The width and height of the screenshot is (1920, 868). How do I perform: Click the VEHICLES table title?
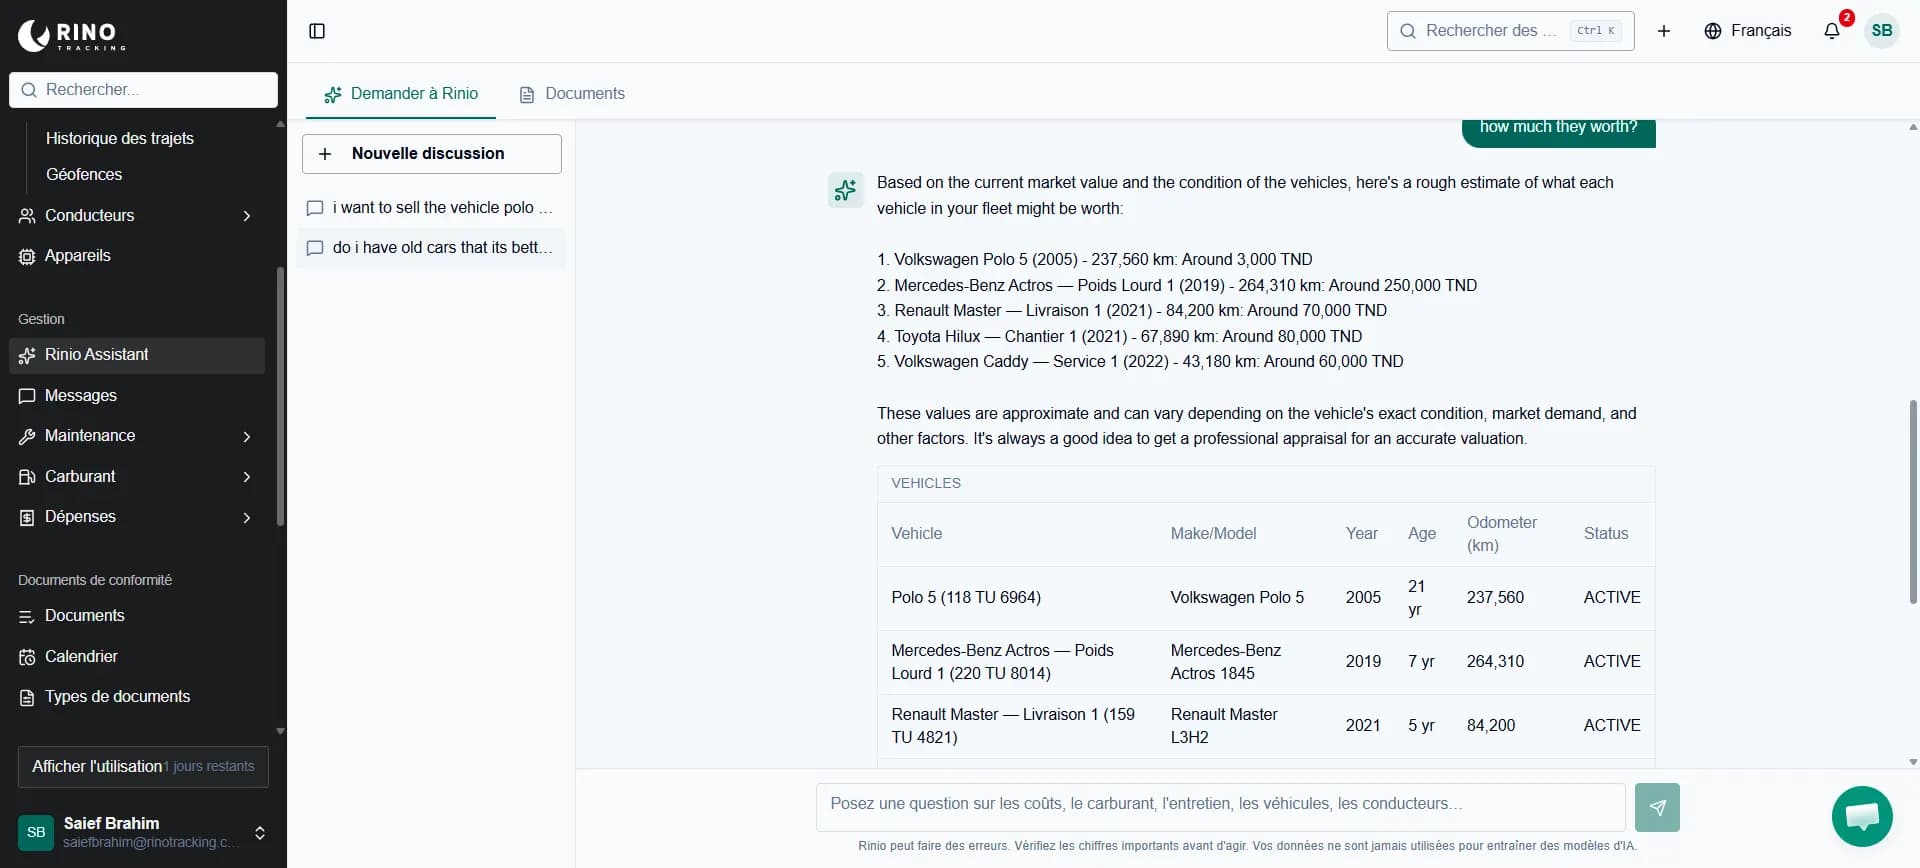pyautogui.click(x=926, y=483)
